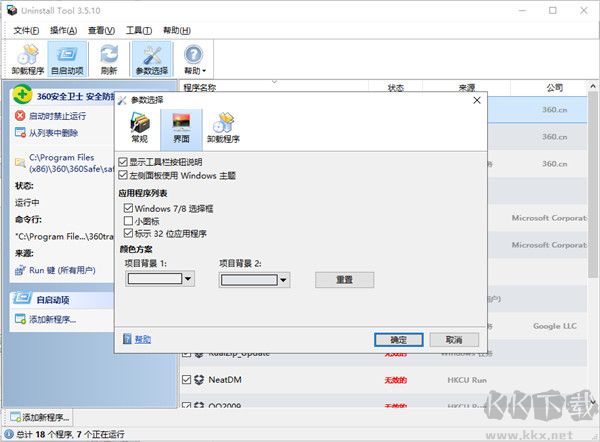Viewport: 600px width, 442px height.
Task: Click the bottom 添加新程序... button
Action: pos(39,417)
